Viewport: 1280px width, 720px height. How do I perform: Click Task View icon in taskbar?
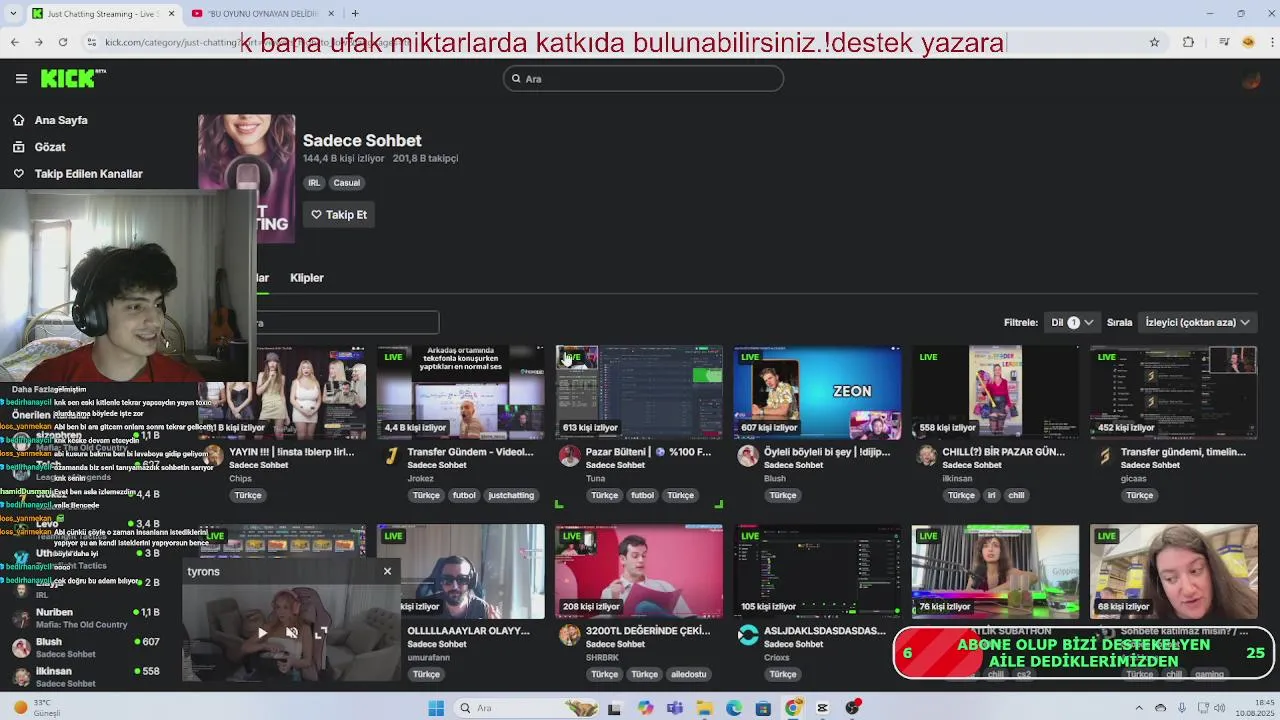click(614, 708)
